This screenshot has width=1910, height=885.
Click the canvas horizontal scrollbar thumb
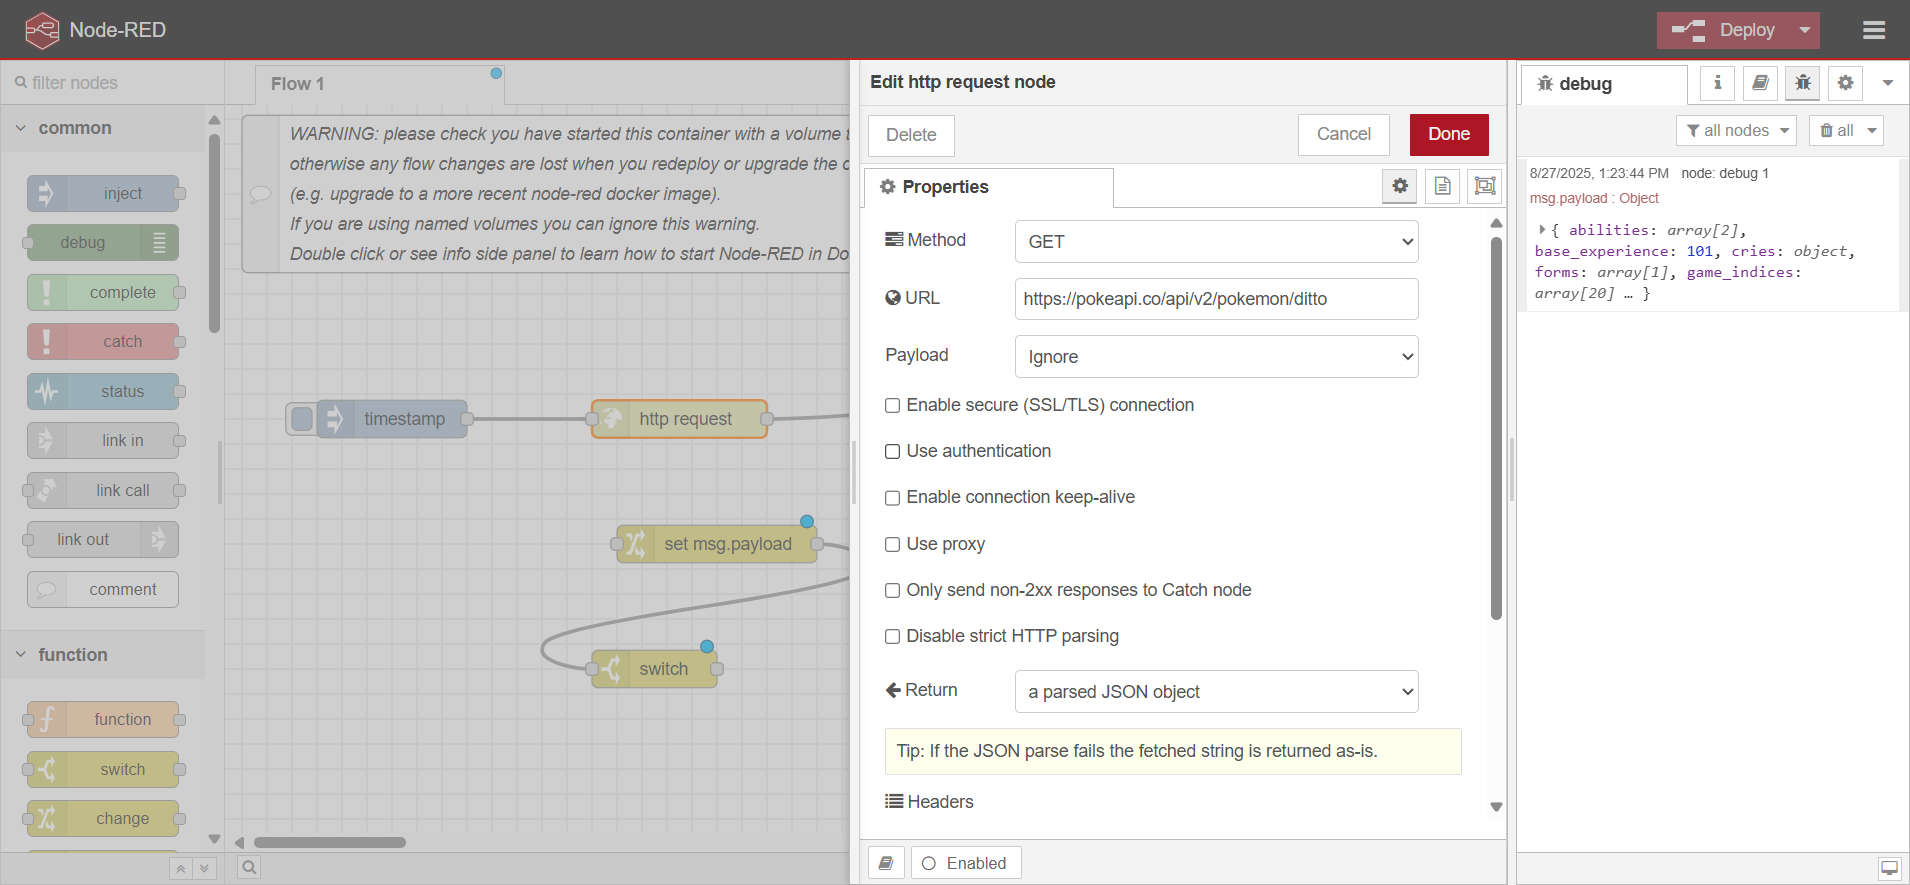point(330,842)
